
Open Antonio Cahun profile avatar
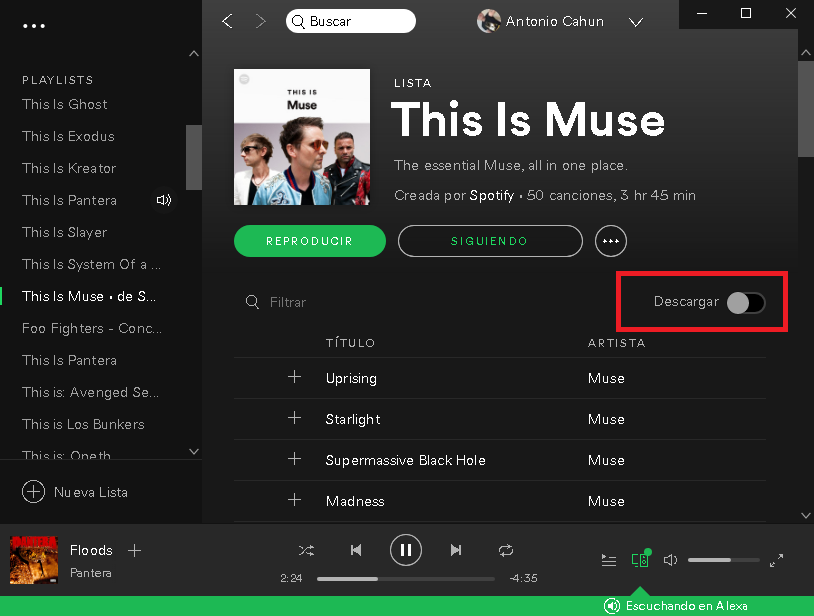[x=489, y=21]
